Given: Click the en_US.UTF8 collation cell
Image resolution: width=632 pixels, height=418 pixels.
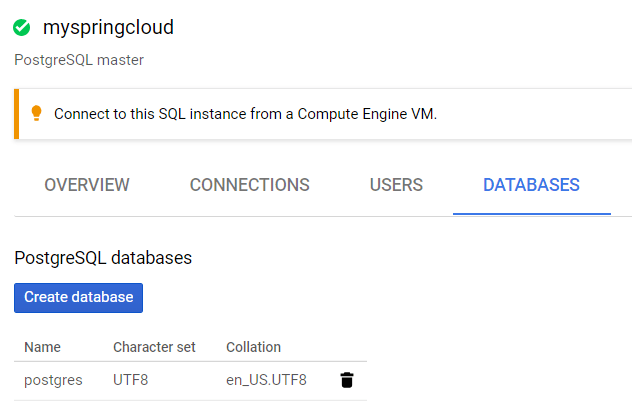Looking at the screenshot, I should pyautogui.click(x=266, y=380).
